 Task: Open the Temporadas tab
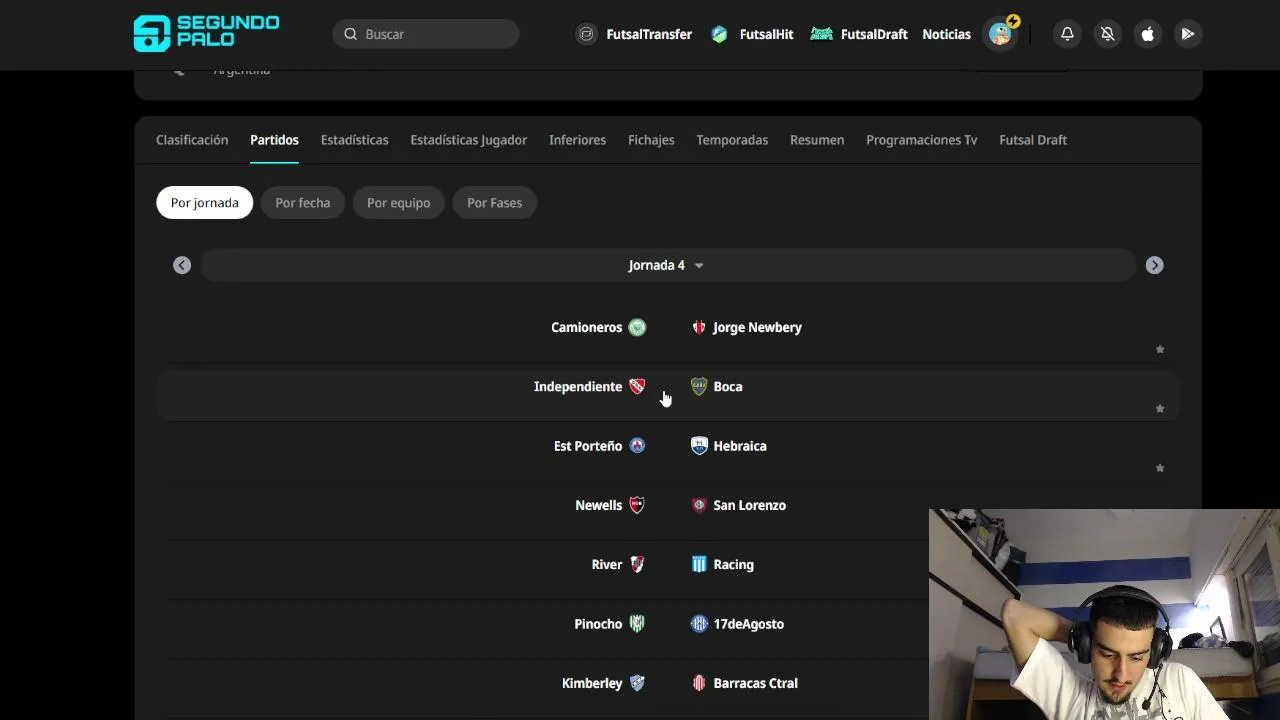point(732,140)
